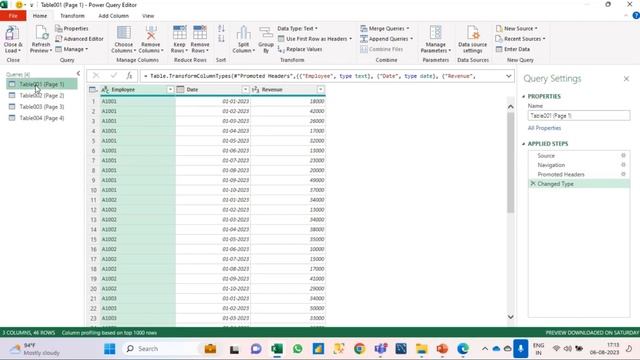Open the Append Queries dropdown
The width and height of the screenshot is (640, 360).
(387, 39)
